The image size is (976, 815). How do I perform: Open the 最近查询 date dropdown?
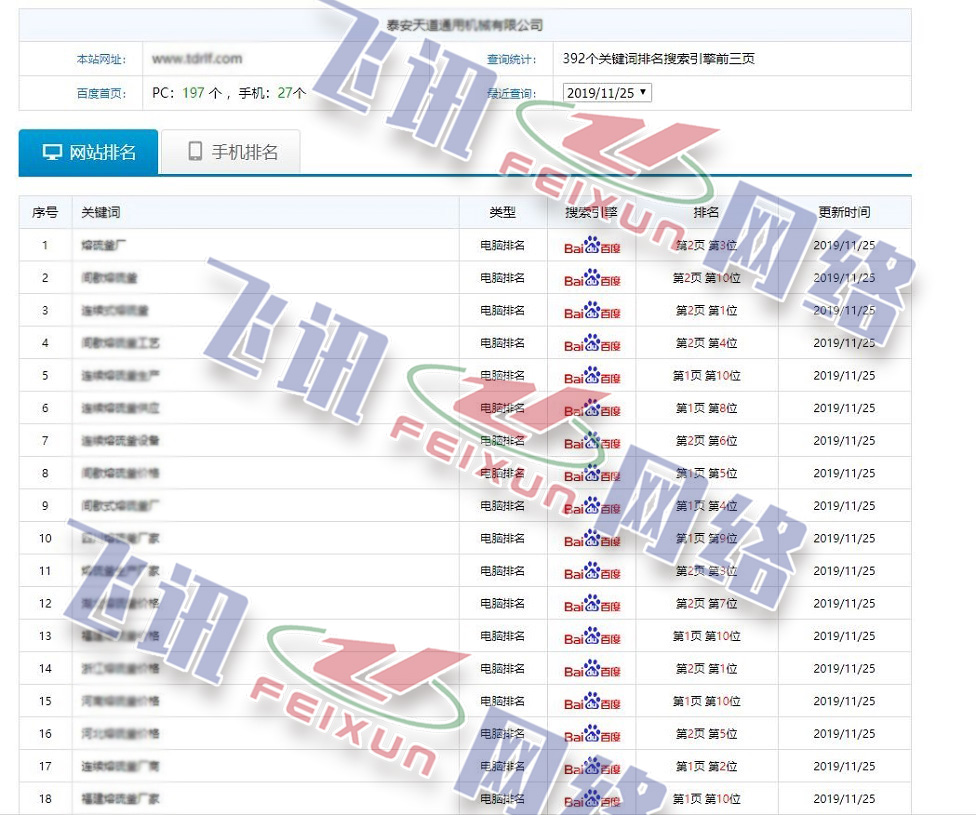coord(607,93)
